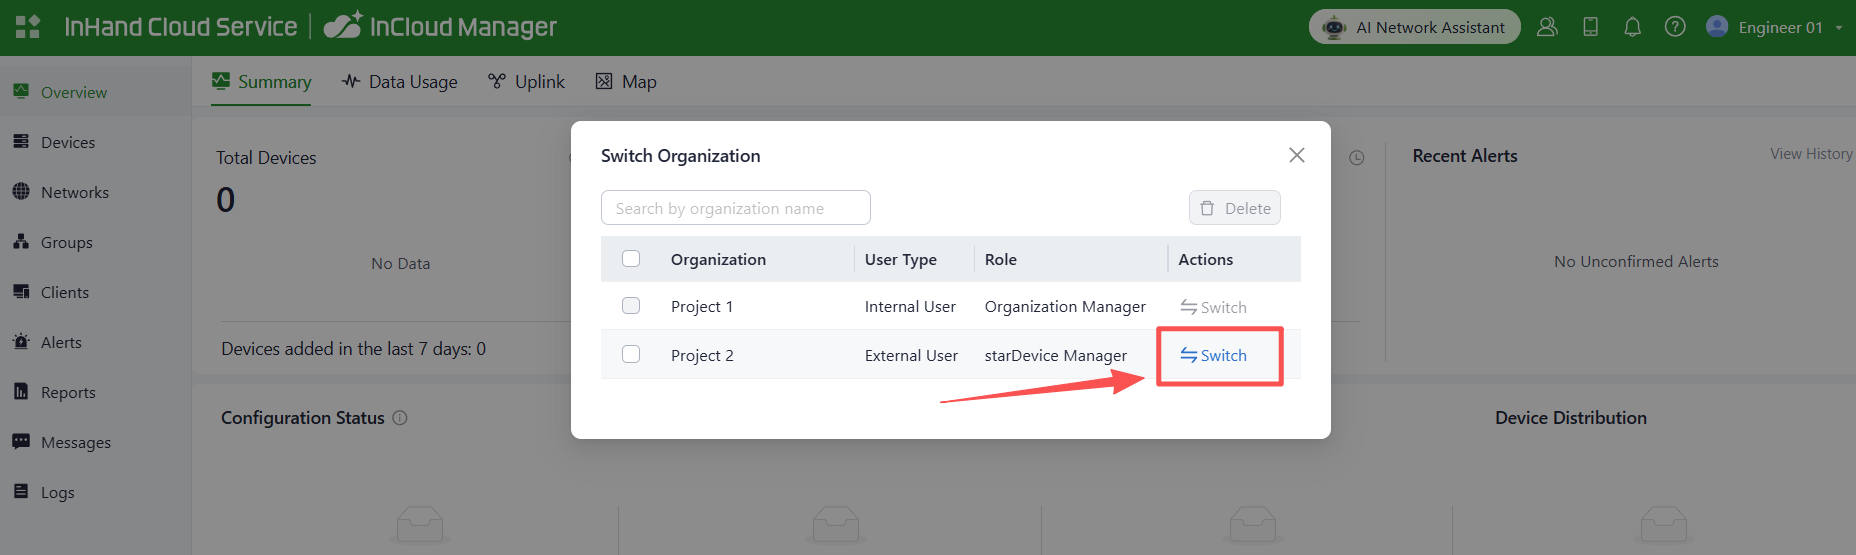
Task: Check the Project 1 checkbox
Action: tap(631, 306)
